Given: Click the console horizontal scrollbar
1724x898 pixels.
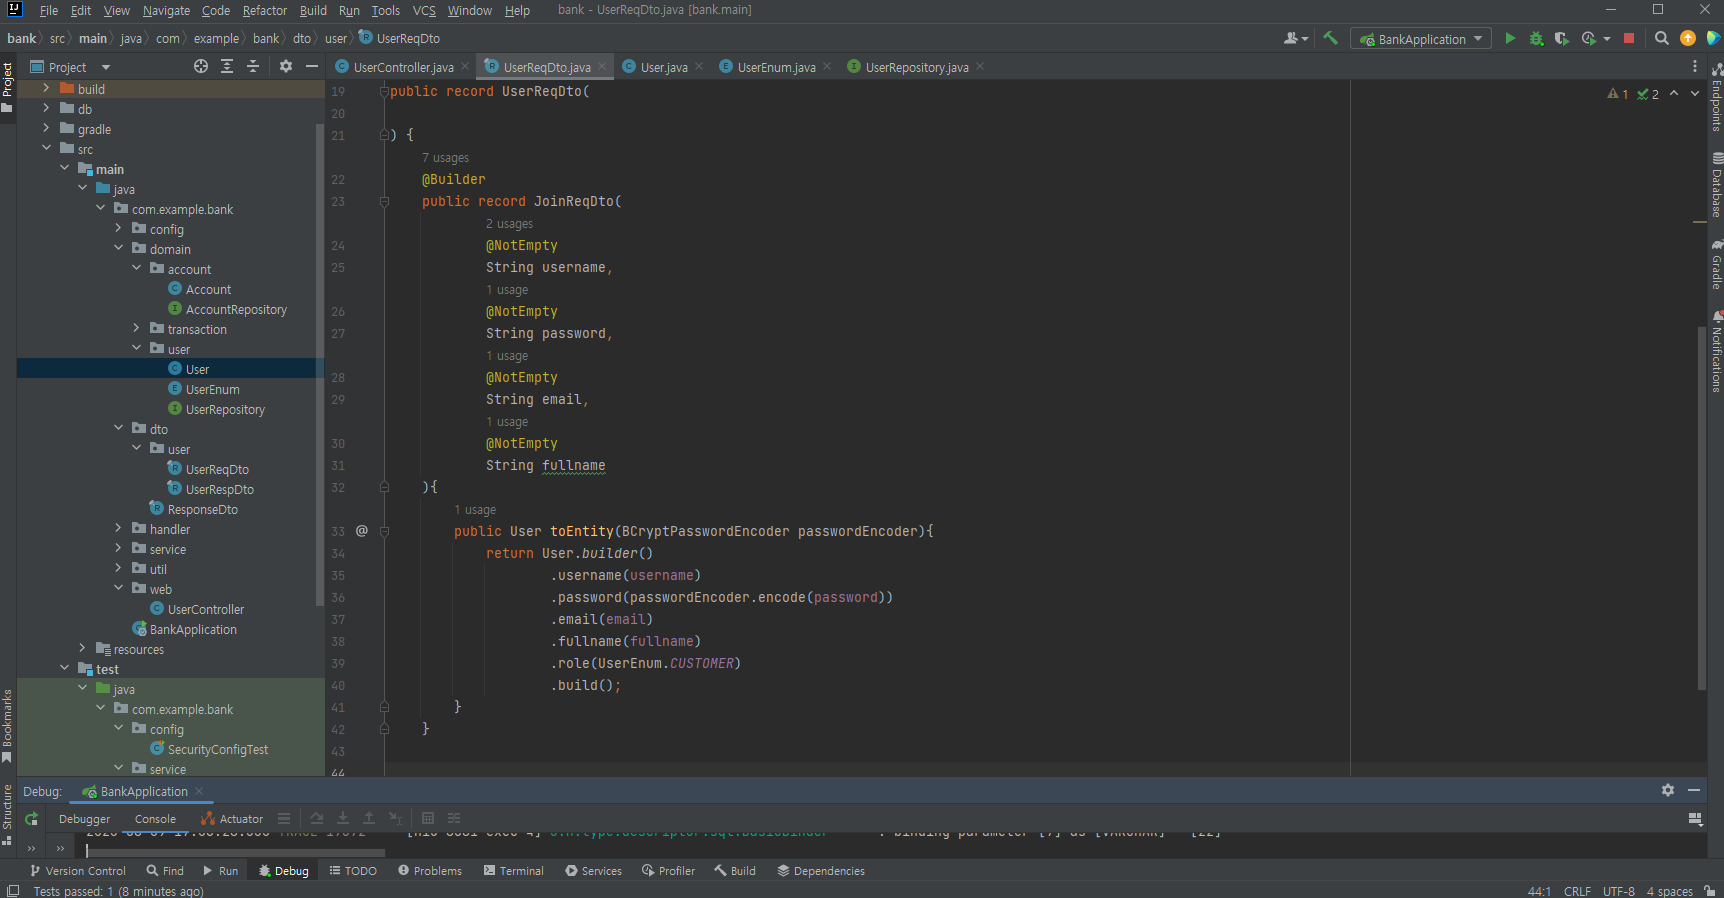Looking at the screenshot, I should 235,852.
